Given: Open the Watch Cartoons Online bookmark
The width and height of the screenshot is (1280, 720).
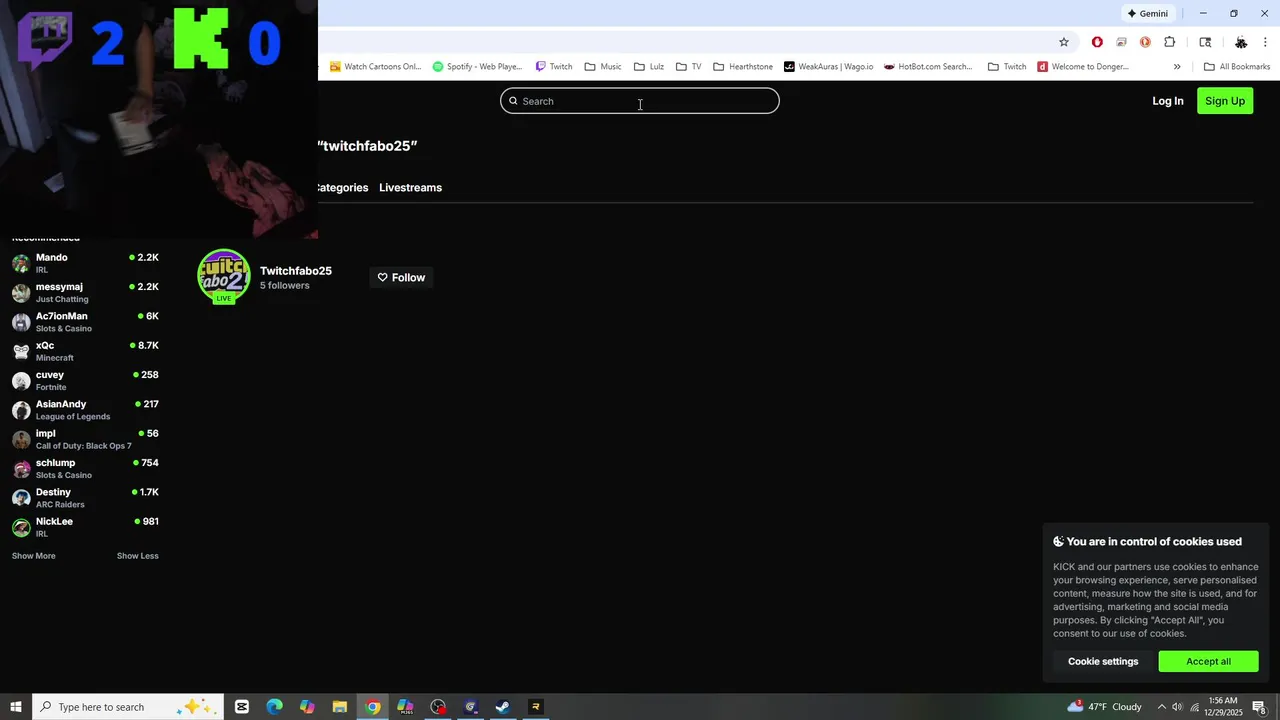Looking at the screenshot, I should pos(375,67).
